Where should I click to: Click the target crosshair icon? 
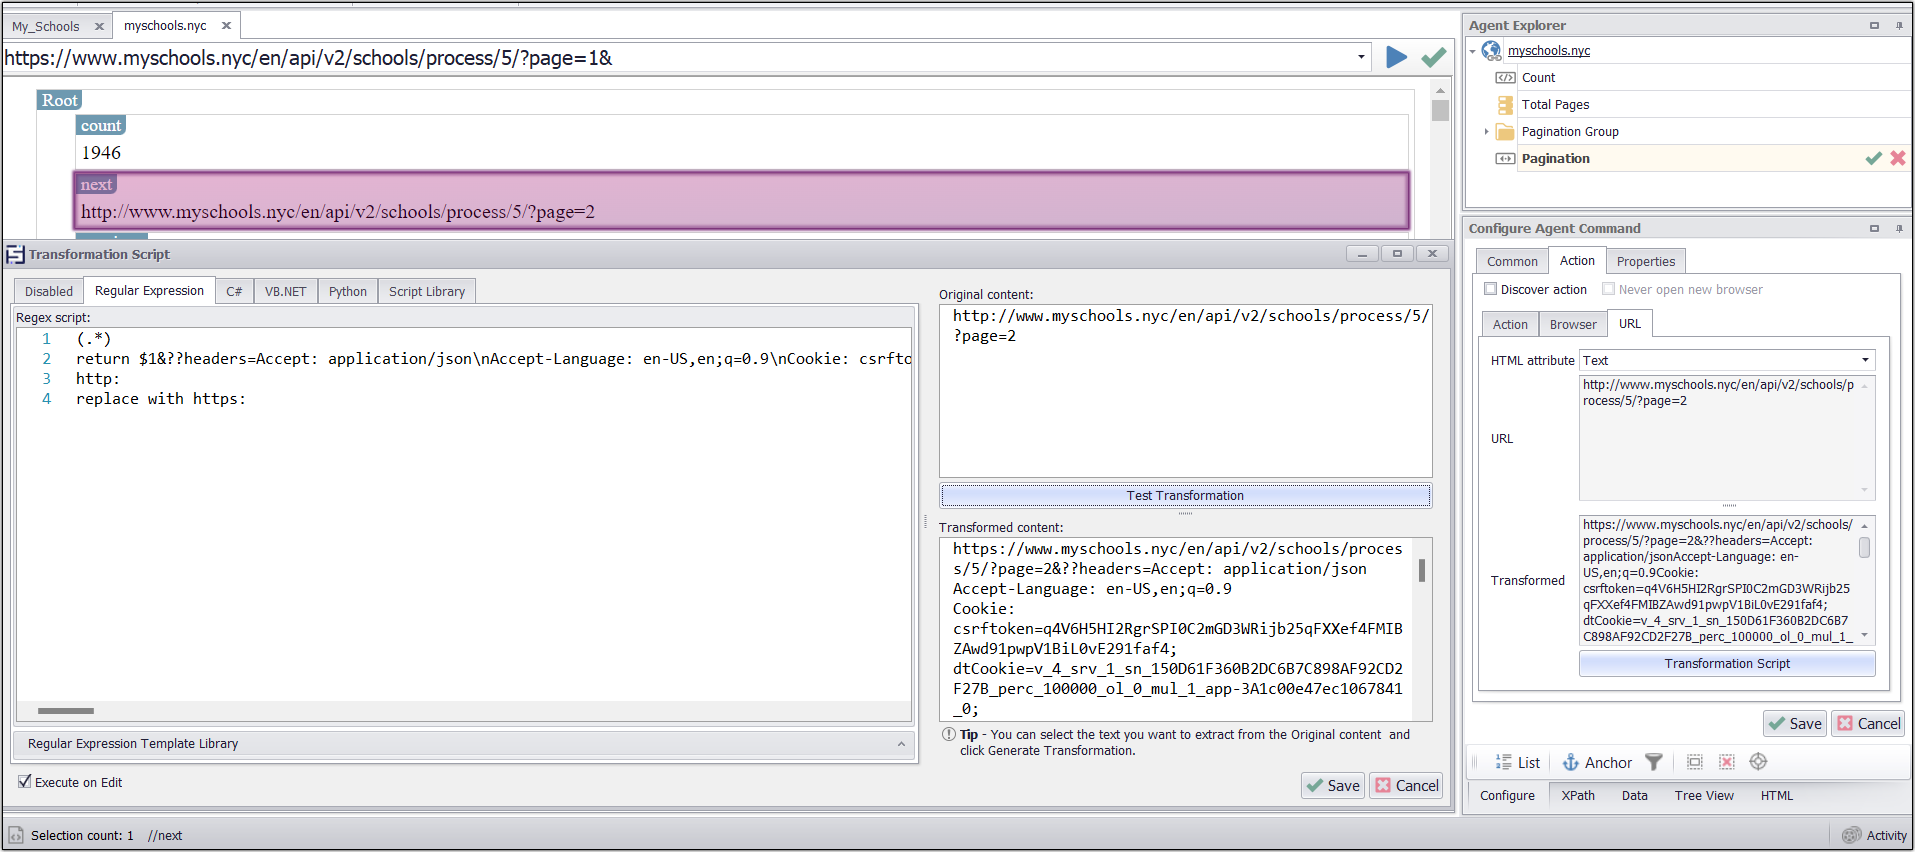[x=1758, y=763]
